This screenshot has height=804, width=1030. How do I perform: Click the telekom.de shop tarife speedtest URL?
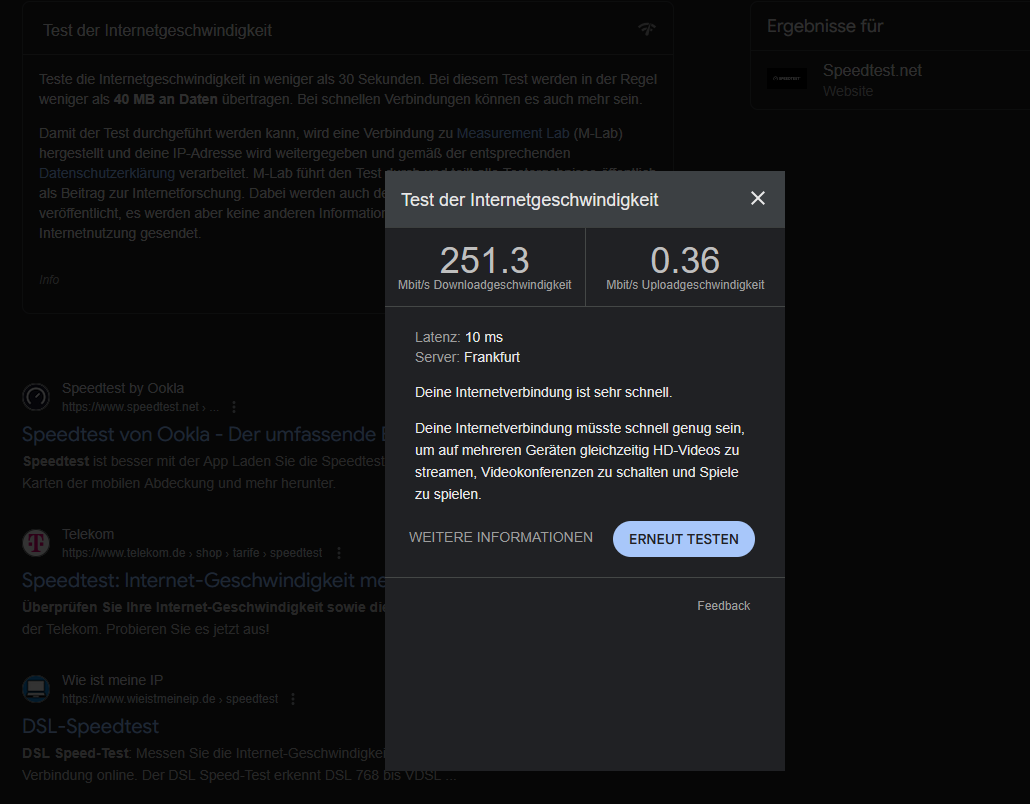192,553
